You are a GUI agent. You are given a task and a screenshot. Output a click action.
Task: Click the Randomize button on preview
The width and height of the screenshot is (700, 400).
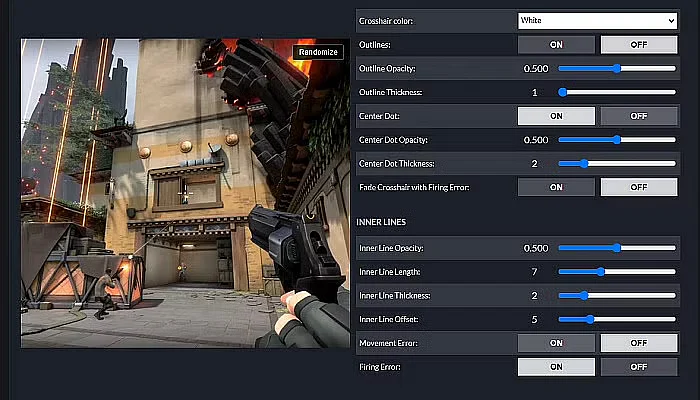[318, 52]
